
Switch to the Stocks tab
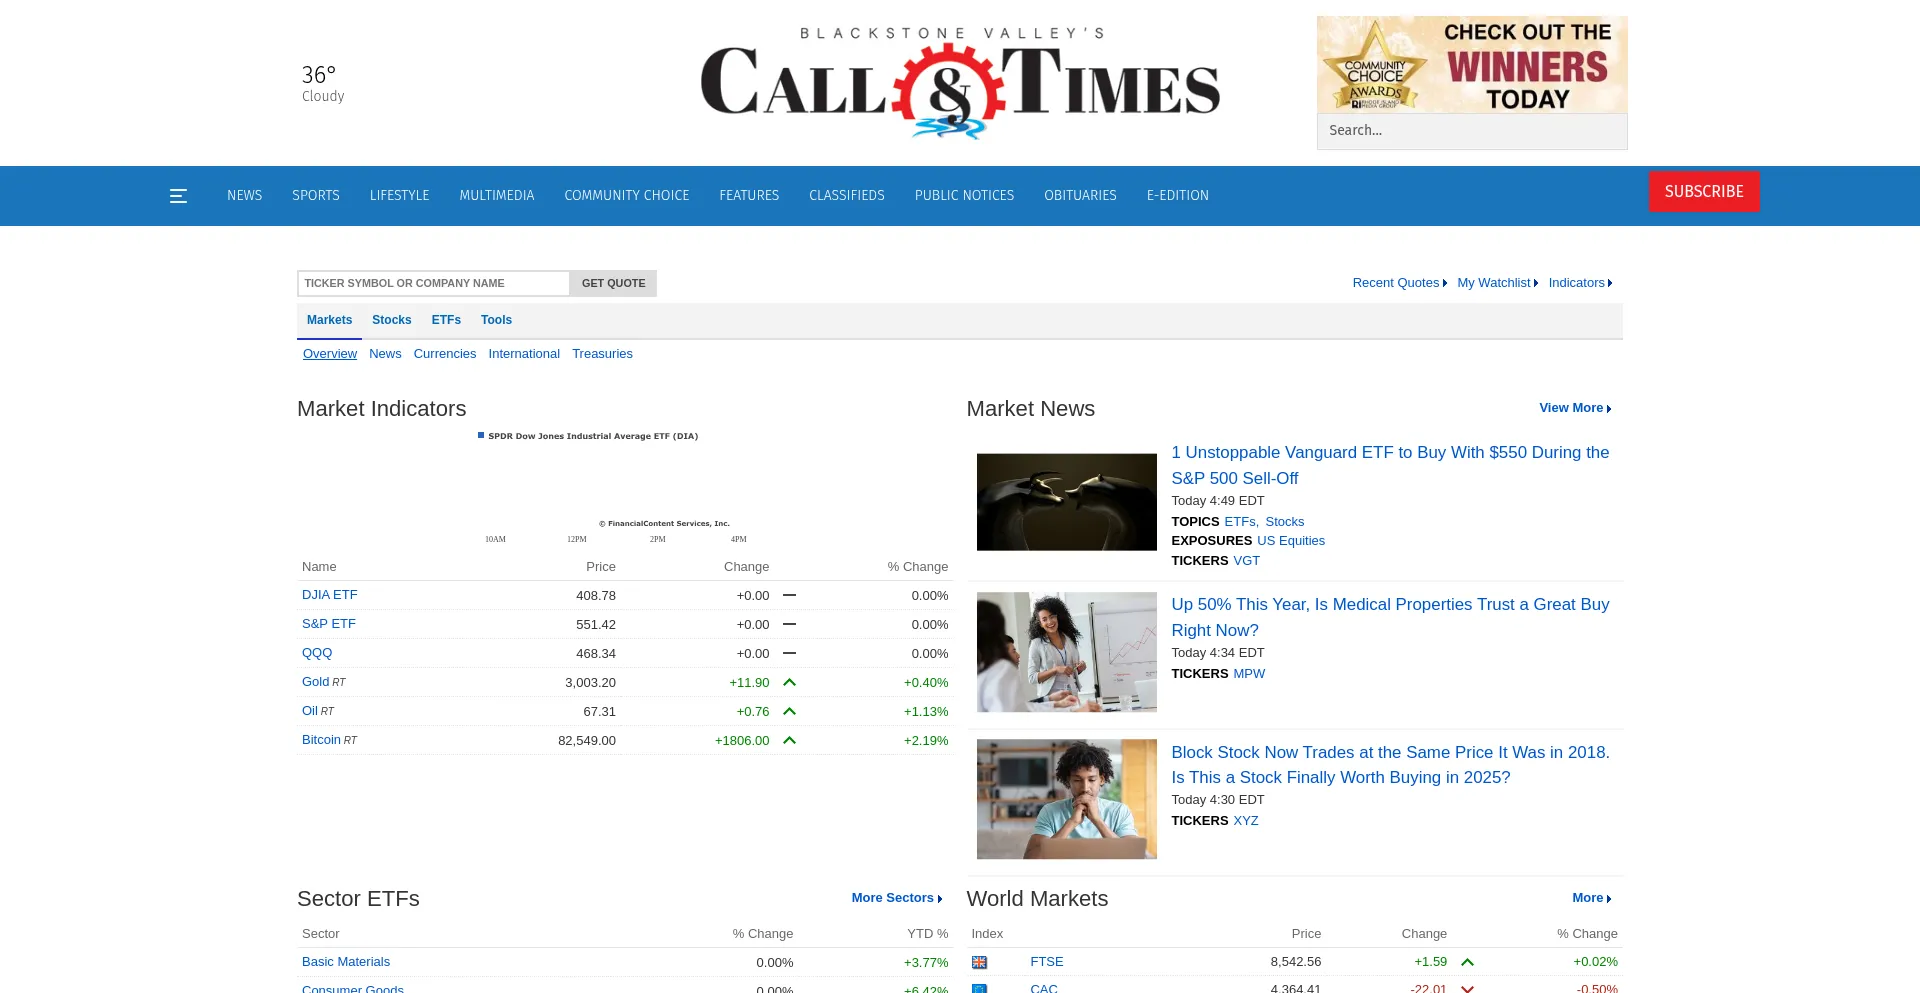[391, 320]
